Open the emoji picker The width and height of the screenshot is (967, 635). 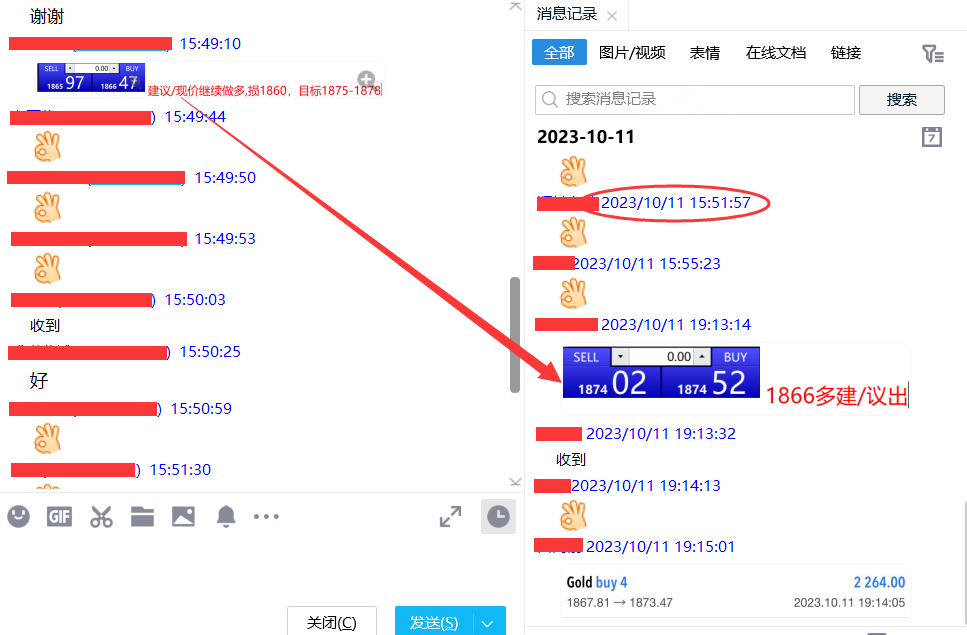(x=18, y=516)
